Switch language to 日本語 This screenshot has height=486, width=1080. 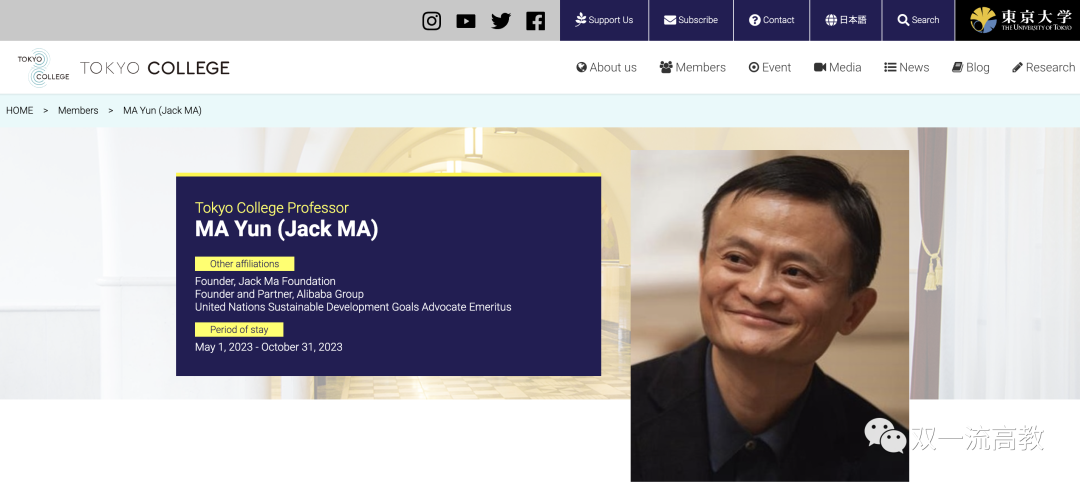pos(846,20)
